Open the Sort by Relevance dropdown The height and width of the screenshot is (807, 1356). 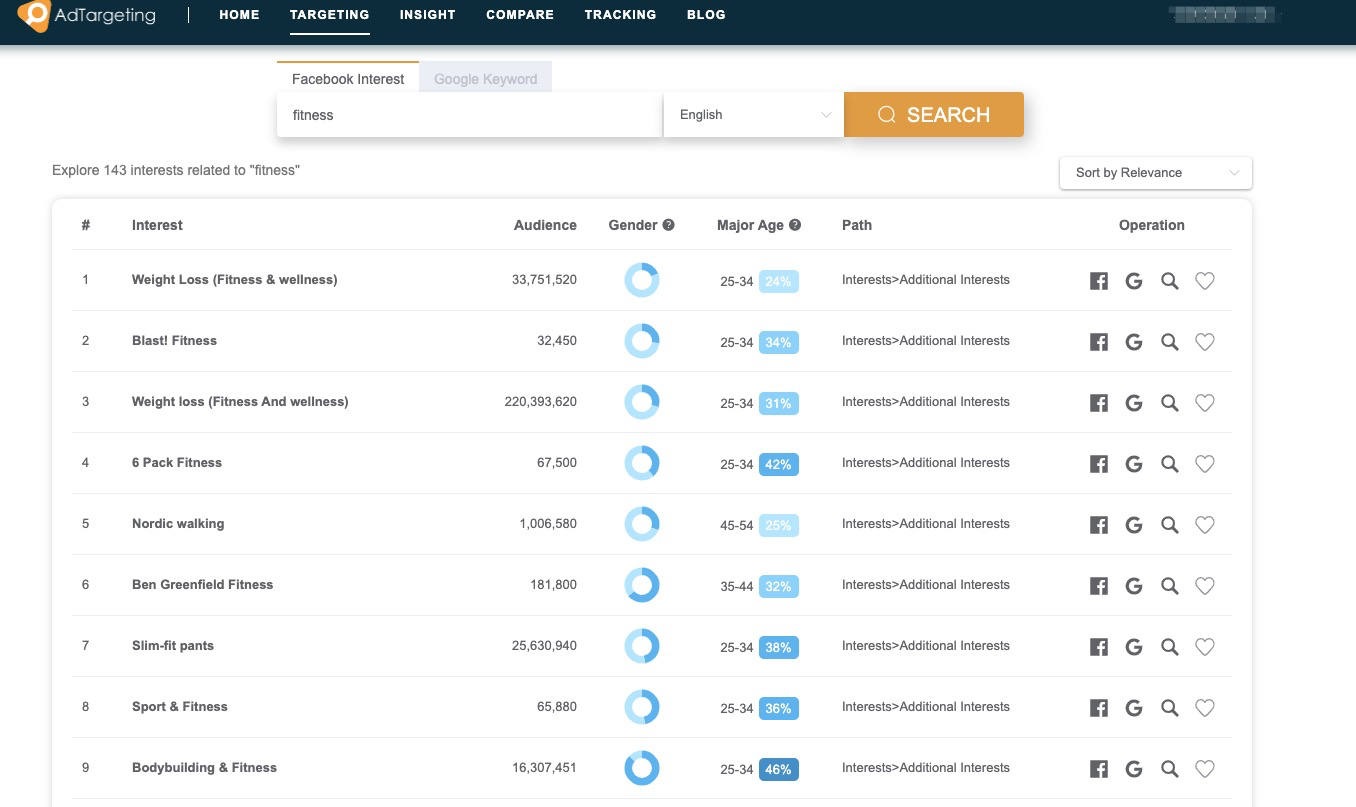click(x=1155, y=172)
